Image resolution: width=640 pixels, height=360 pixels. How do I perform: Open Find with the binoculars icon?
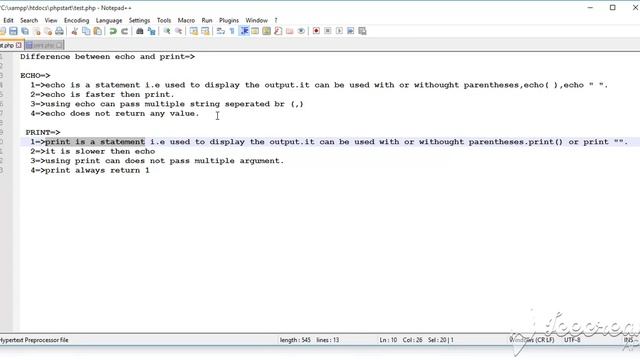(140, 31)
